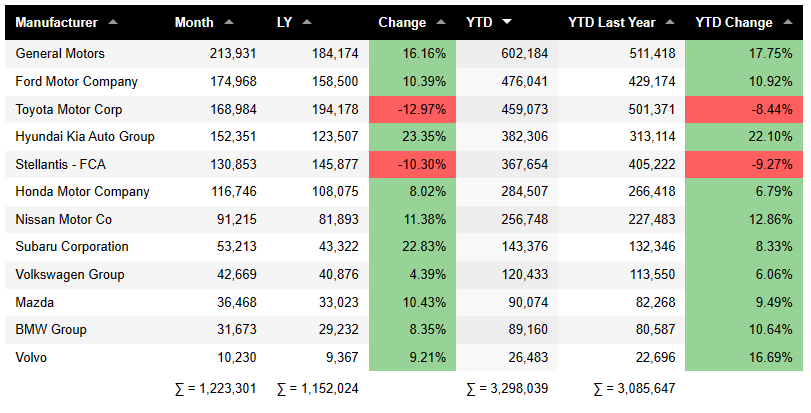Click the sort arrow in the plain Change header

pos(440,22)
